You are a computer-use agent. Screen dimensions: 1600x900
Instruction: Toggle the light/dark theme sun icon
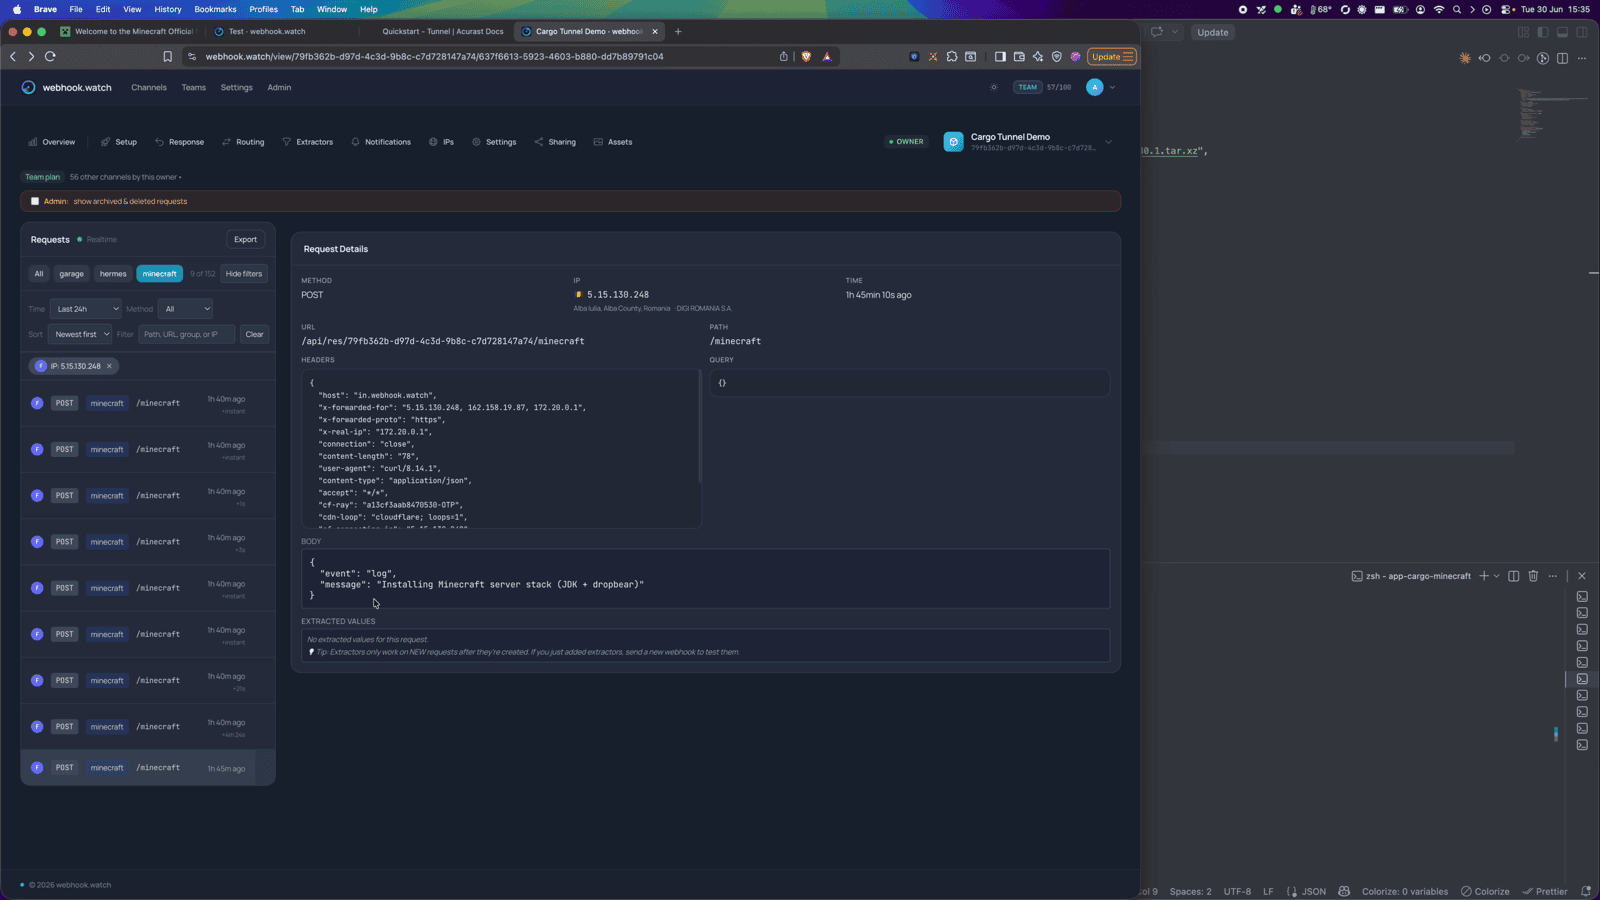click(x=994, y=87)
